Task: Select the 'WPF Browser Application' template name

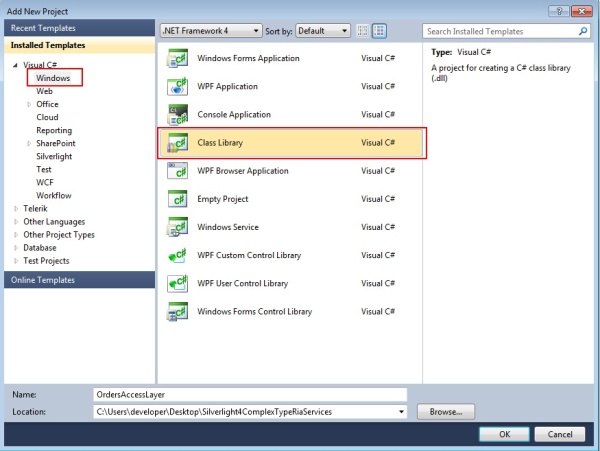Action: pyautogui.click(x=243, y=171)
